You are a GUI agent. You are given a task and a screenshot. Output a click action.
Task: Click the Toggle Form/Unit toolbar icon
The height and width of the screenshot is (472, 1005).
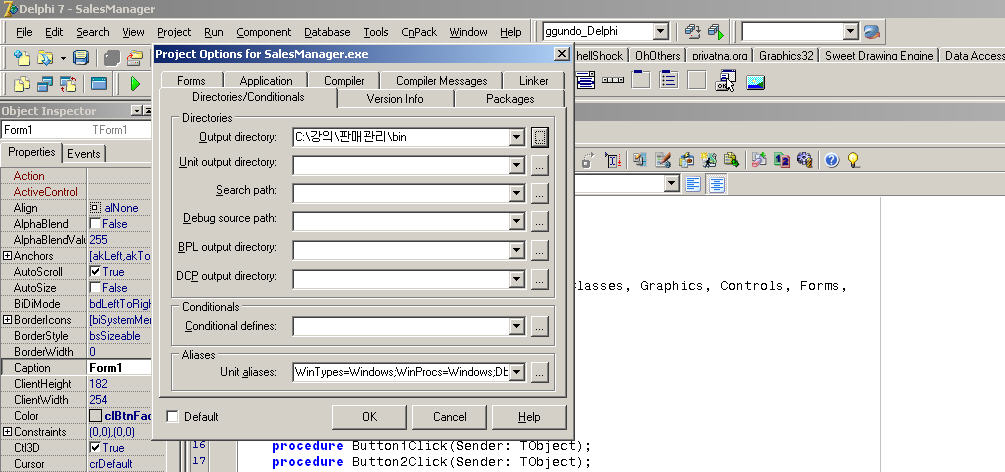tap(70, 83)
